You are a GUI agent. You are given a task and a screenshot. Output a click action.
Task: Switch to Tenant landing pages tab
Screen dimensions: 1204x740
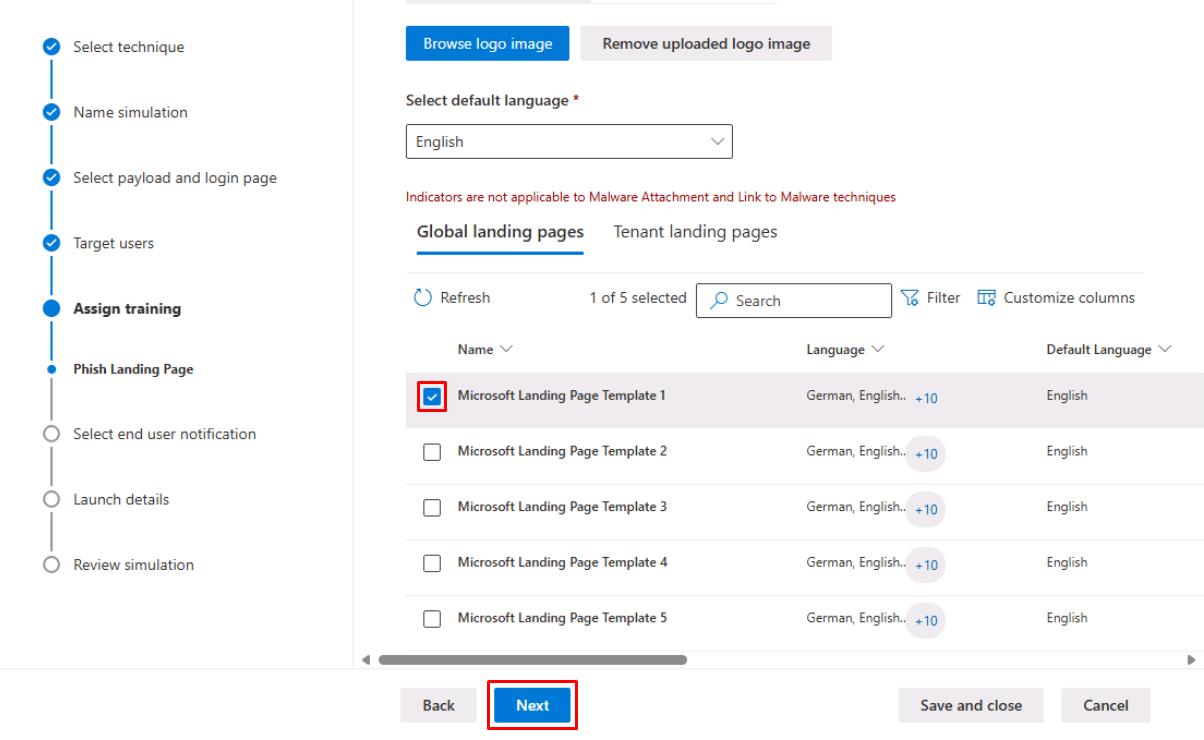point(695,232)
